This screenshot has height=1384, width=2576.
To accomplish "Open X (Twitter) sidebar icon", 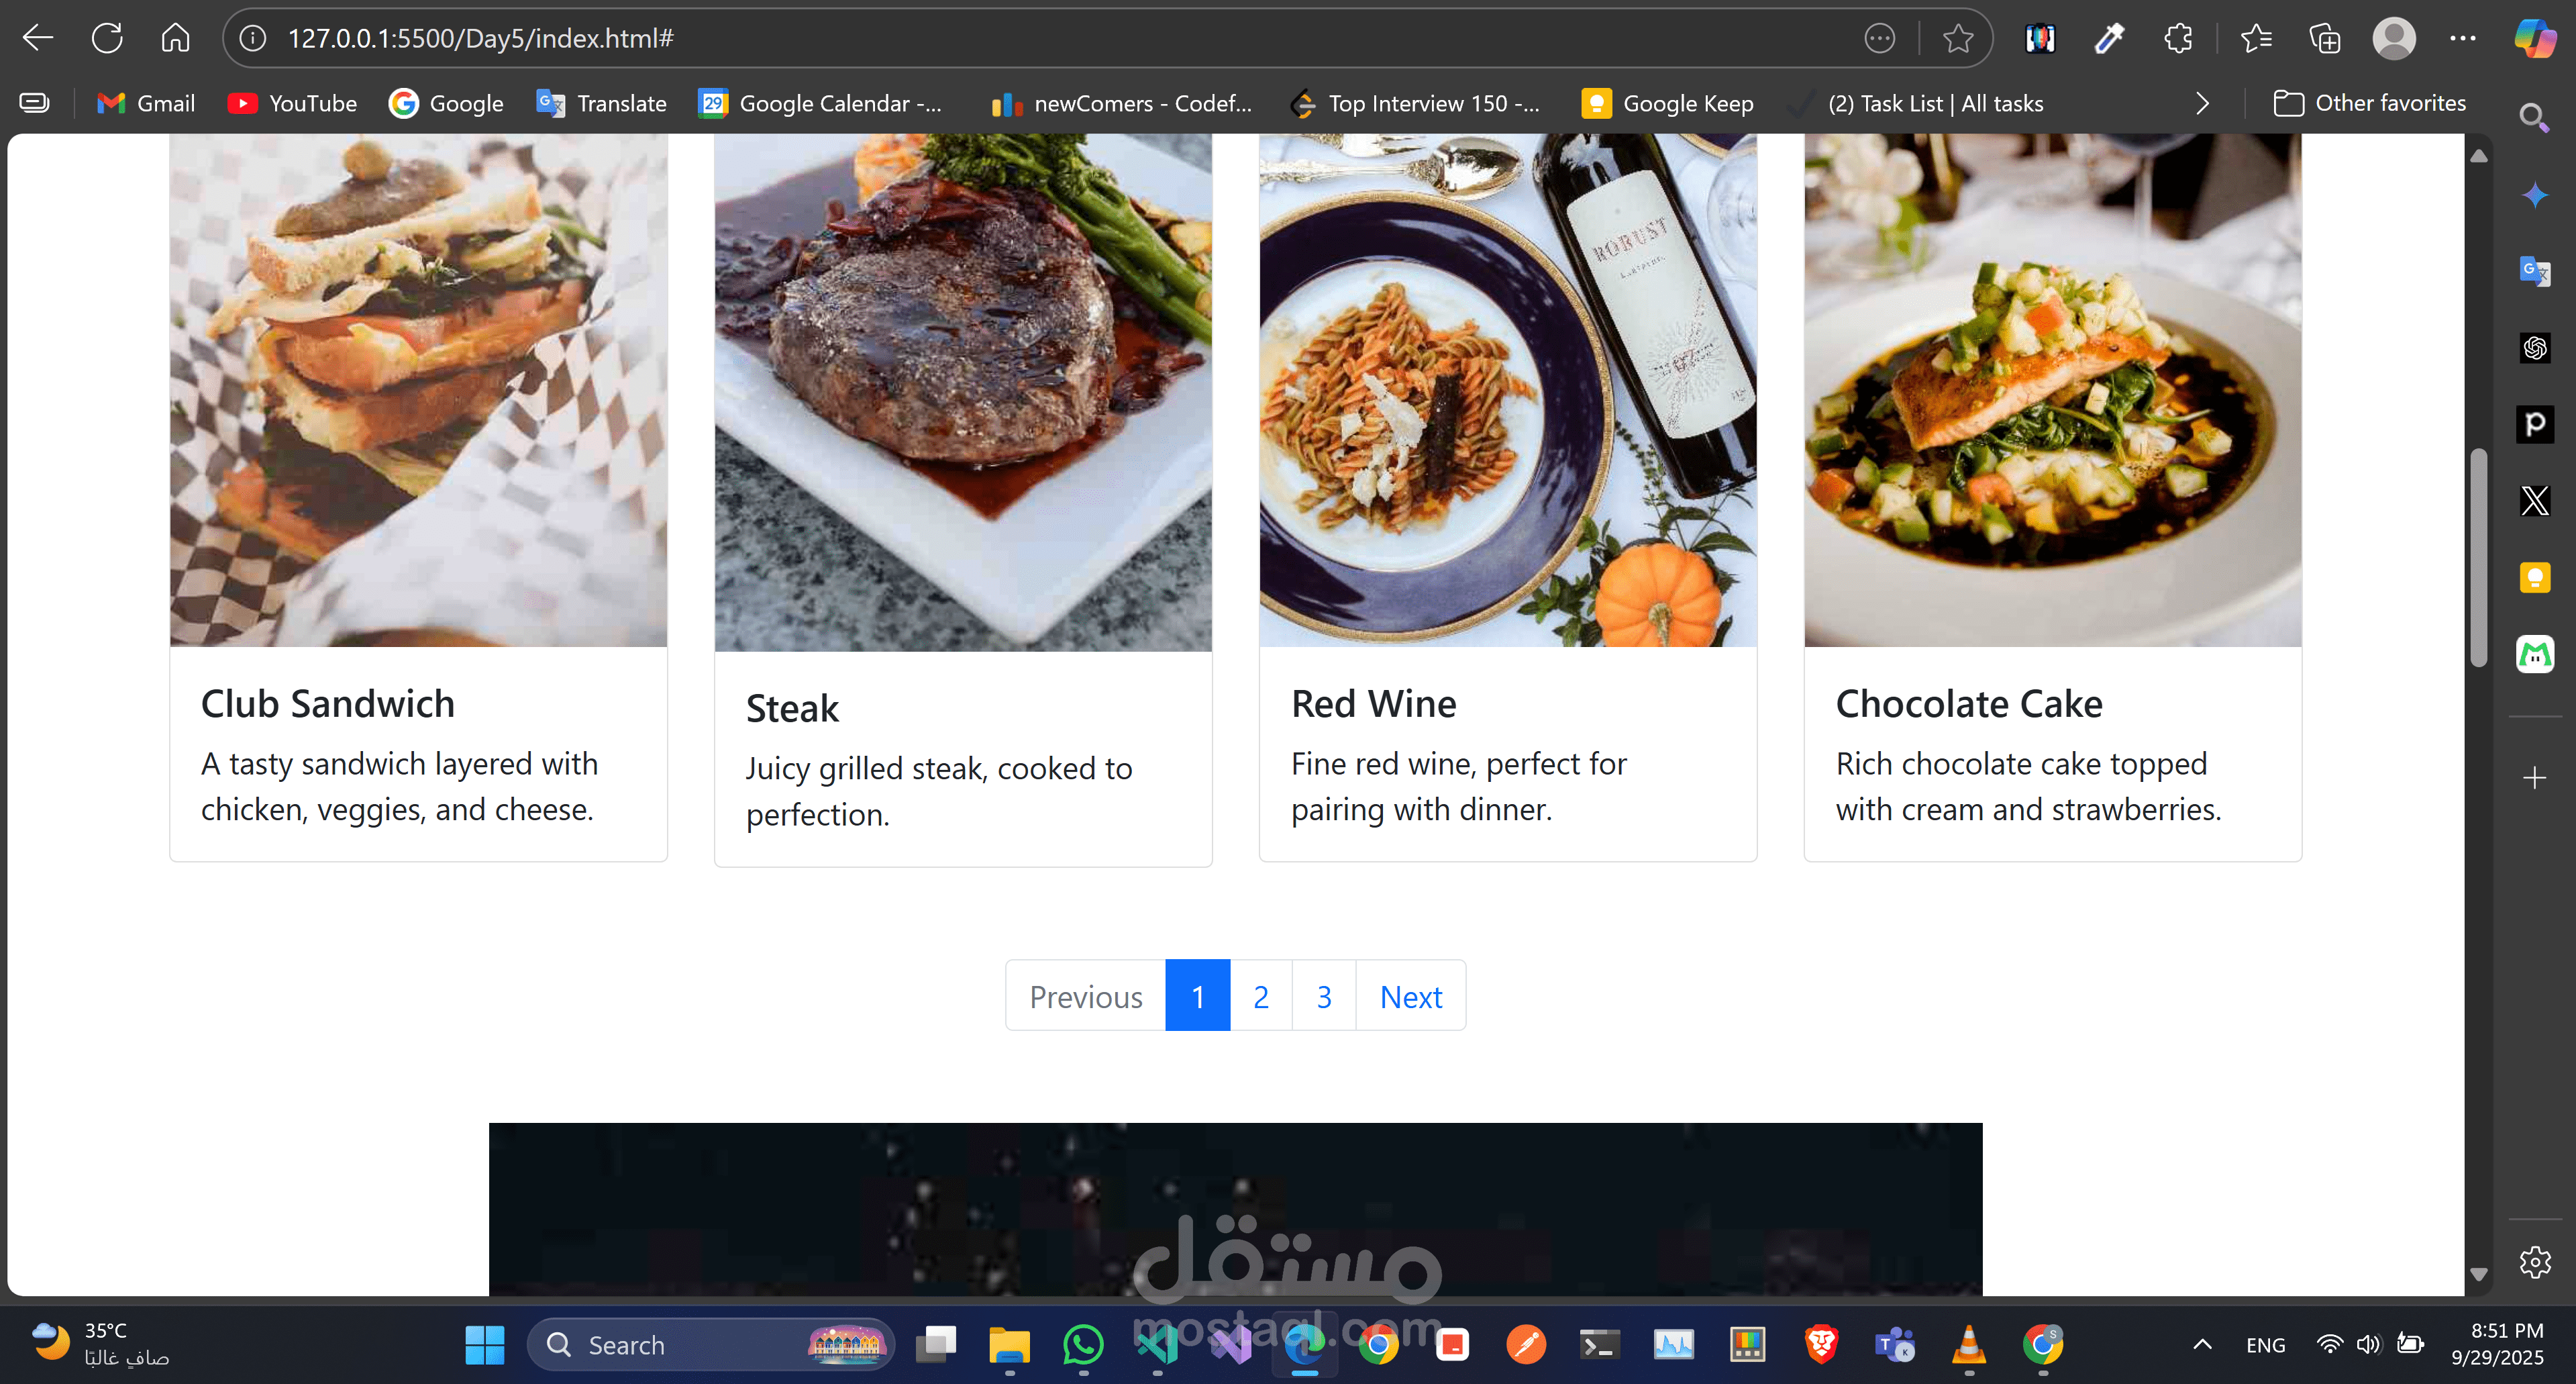I will (x=2534, y=501).
